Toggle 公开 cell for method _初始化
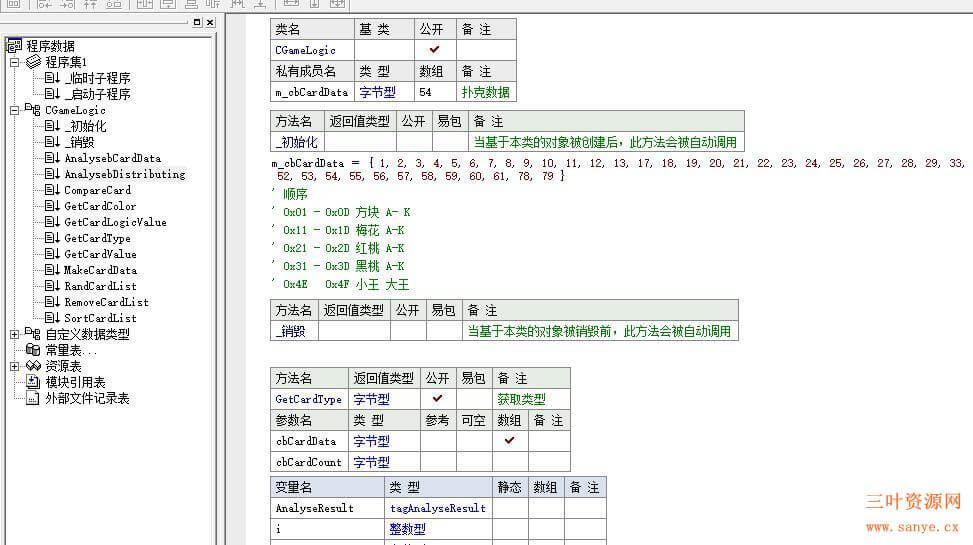This screenshot has width=973, height=545. coord(414,142)
